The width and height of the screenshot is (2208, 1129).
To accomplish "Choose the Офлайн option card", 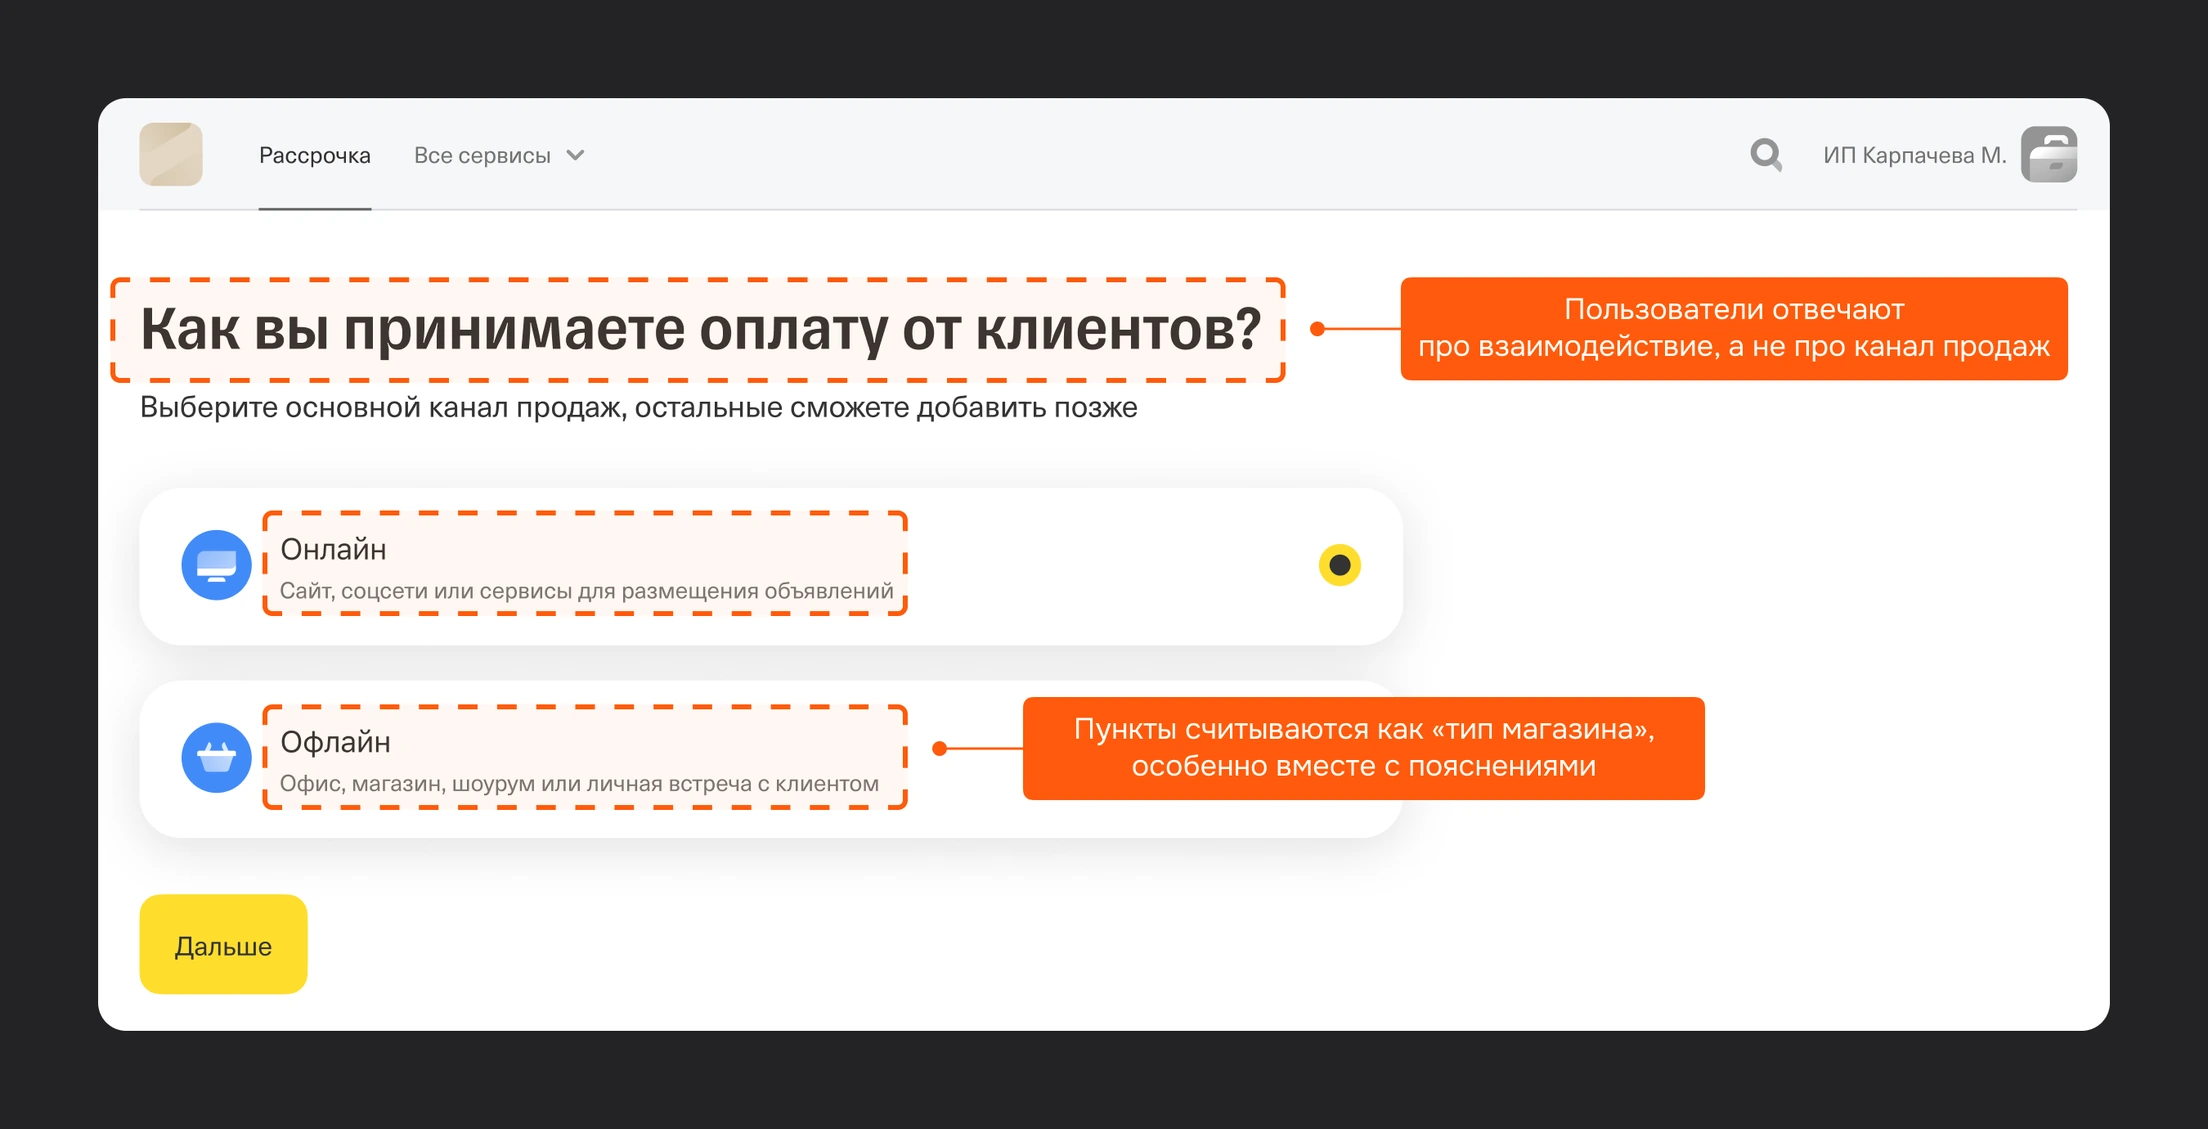I will coord(771,759).
